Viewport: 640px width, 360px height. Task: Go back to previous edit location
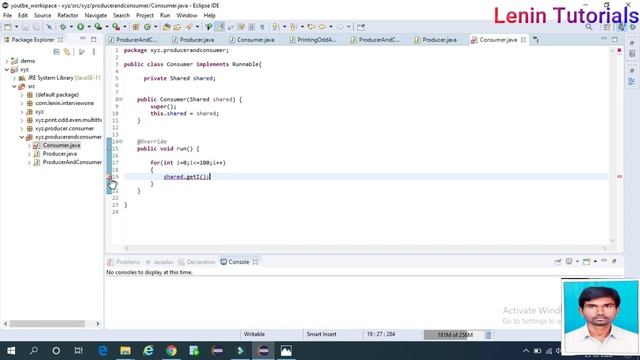pos(311,27)
